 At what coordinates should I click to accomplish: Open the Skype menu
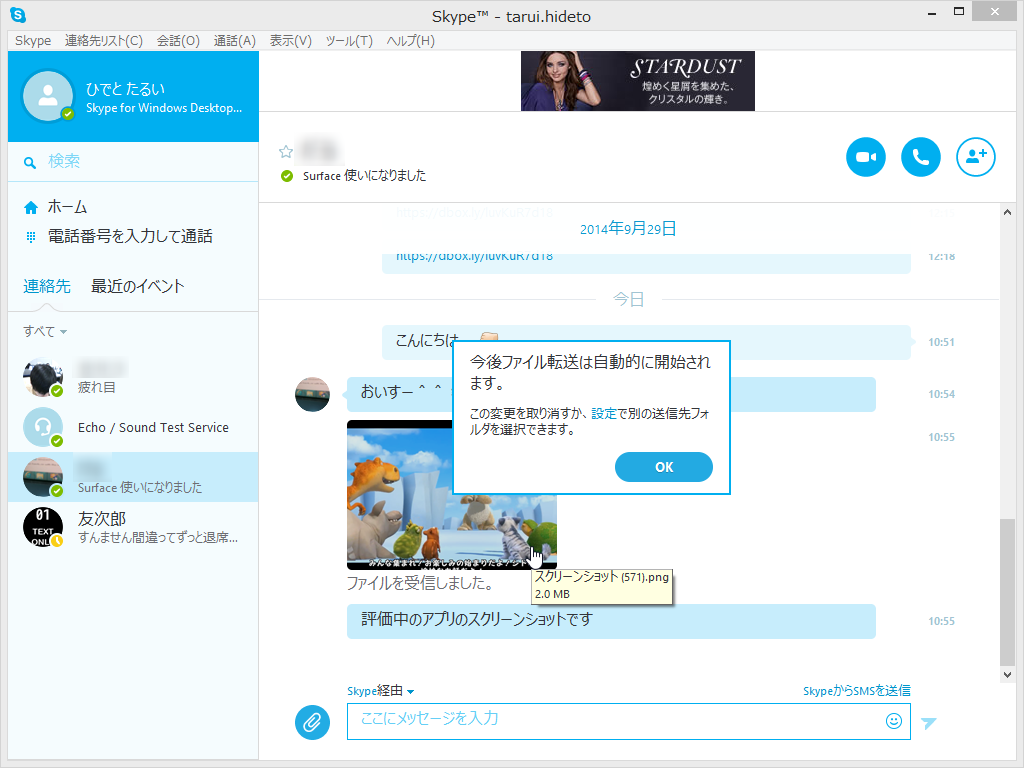(x=33, y=40)
